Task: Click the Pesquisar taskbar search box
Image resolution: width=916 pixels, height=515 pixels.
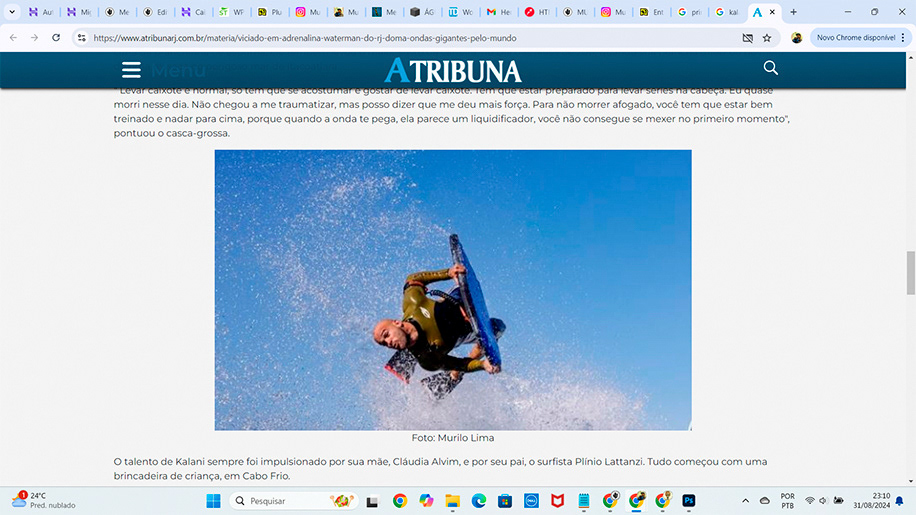Action: click(x=295, y=501)
